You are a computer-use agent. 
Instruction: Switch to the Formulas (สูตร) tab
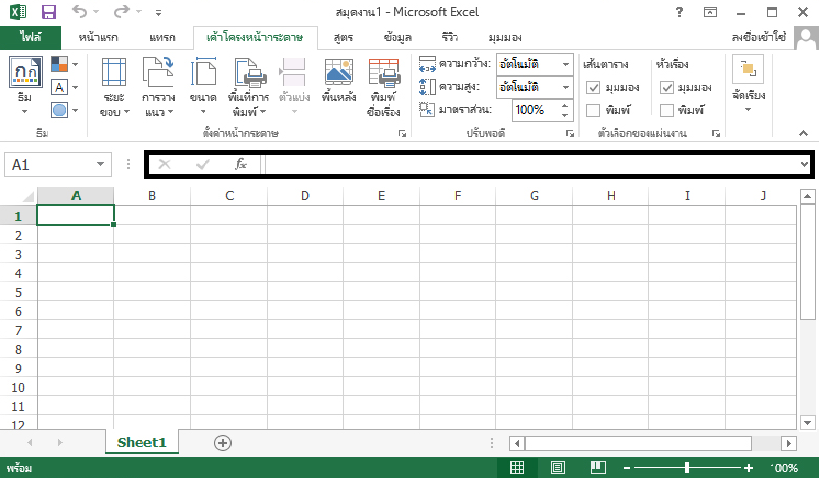(x=343, y=37)
